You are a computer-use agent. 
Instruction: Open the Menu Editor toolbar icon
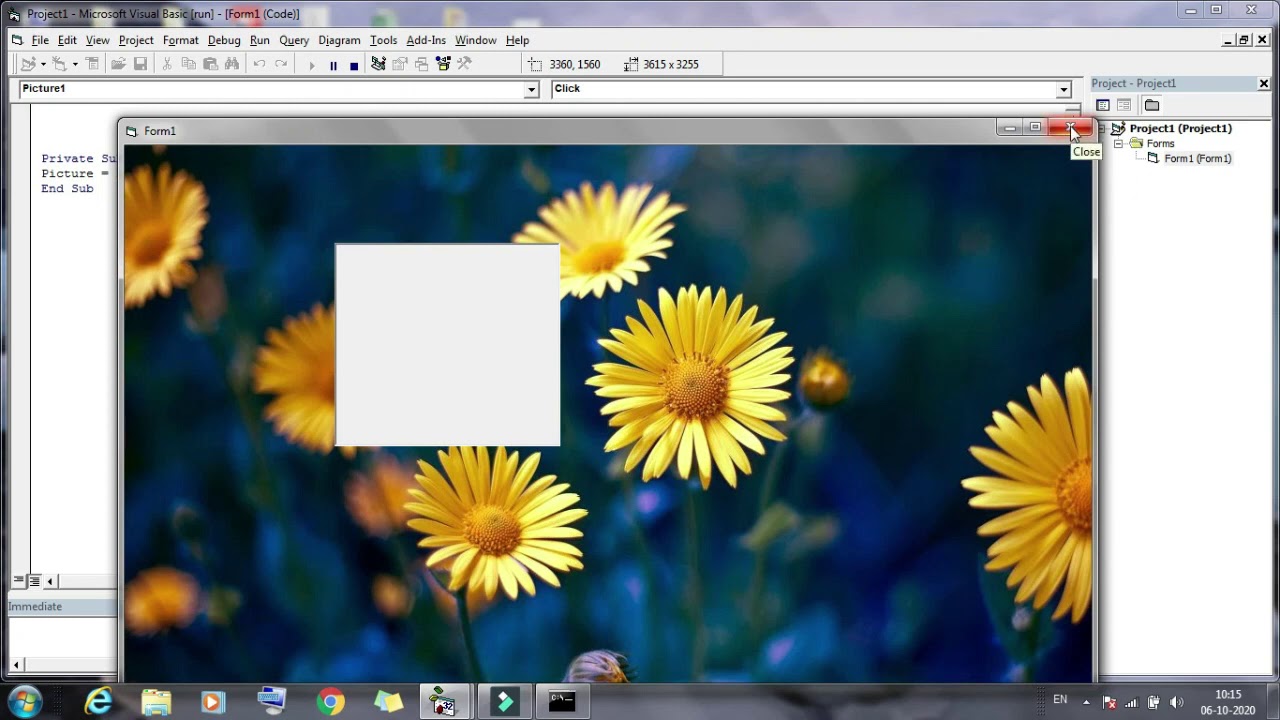click(92, 64)
